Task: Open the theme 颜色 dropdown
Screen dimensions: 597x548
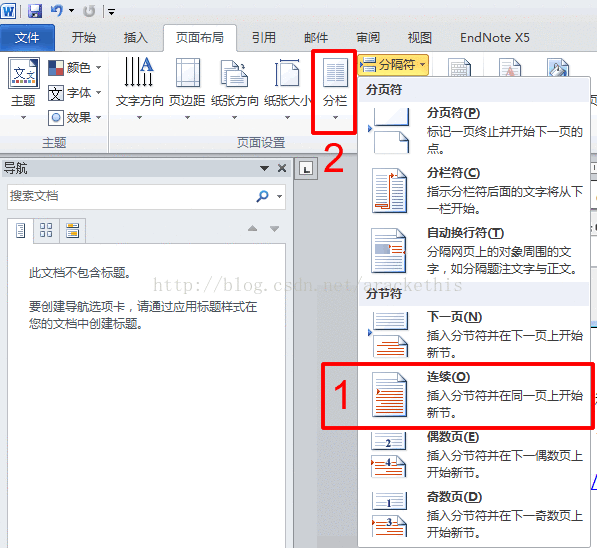Action: (x=75, y=68)
